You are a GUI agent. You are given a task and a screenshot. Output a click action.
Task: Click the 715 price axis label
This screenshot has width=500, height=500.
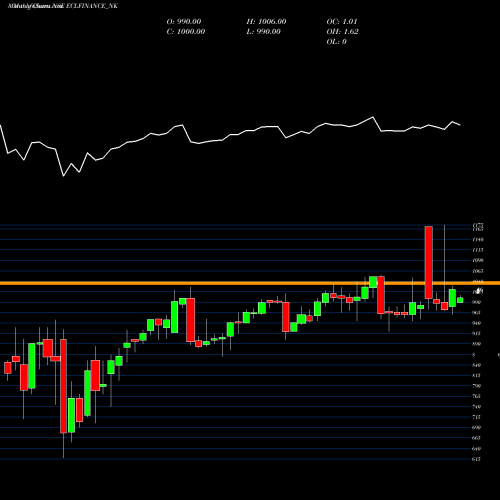click(477, 417)
